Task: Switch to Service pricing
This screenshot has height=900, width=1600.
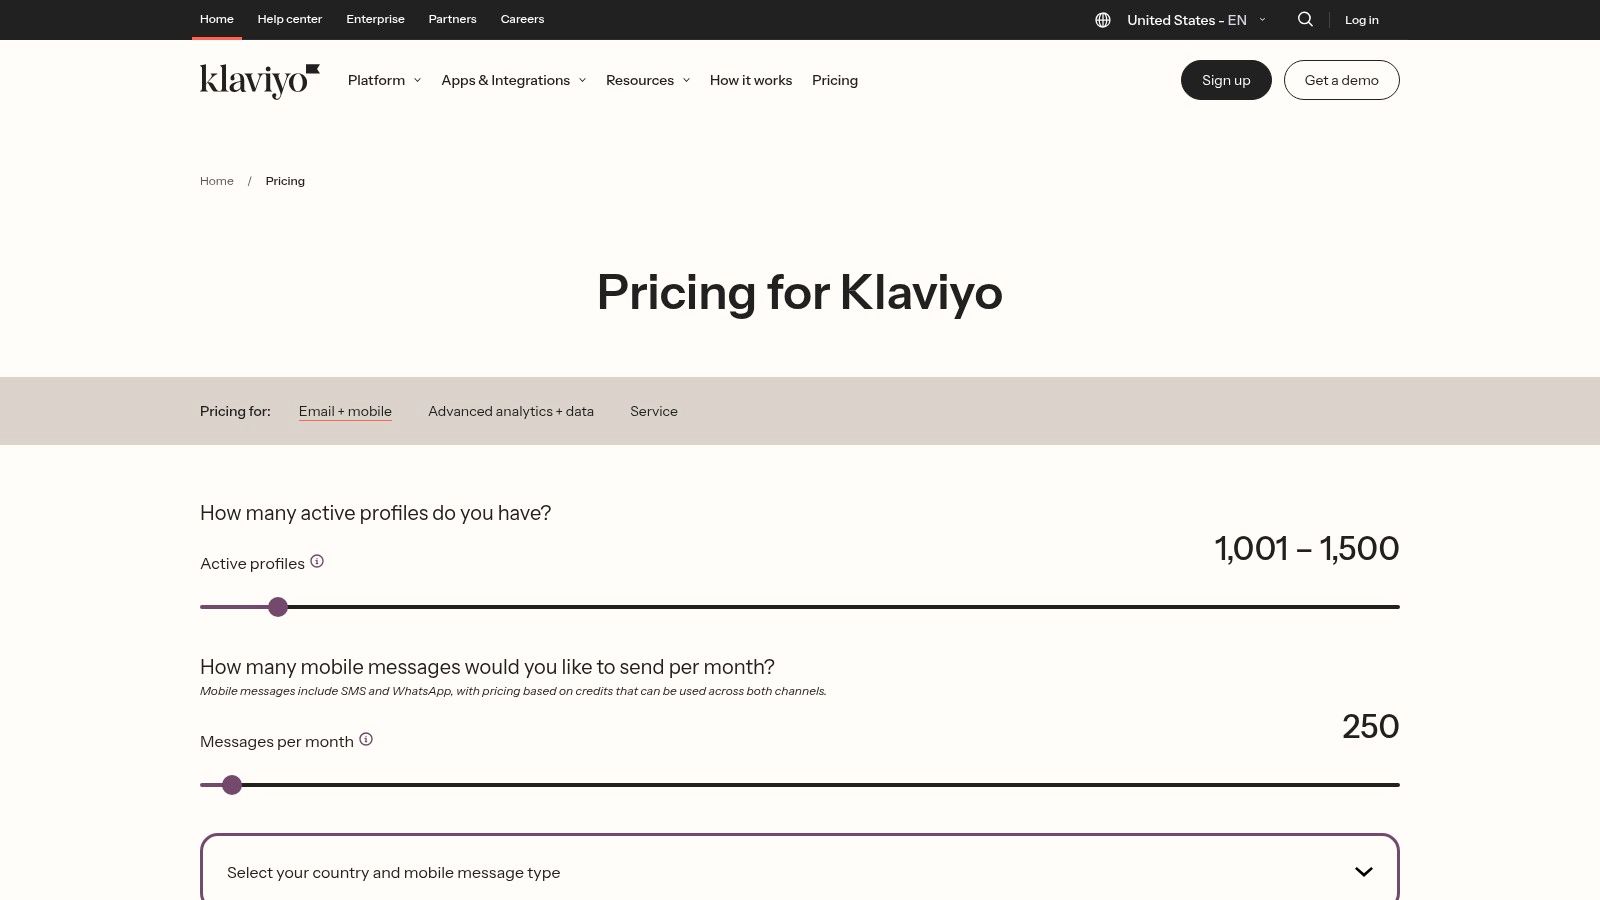Action: (x=653, y=411)
